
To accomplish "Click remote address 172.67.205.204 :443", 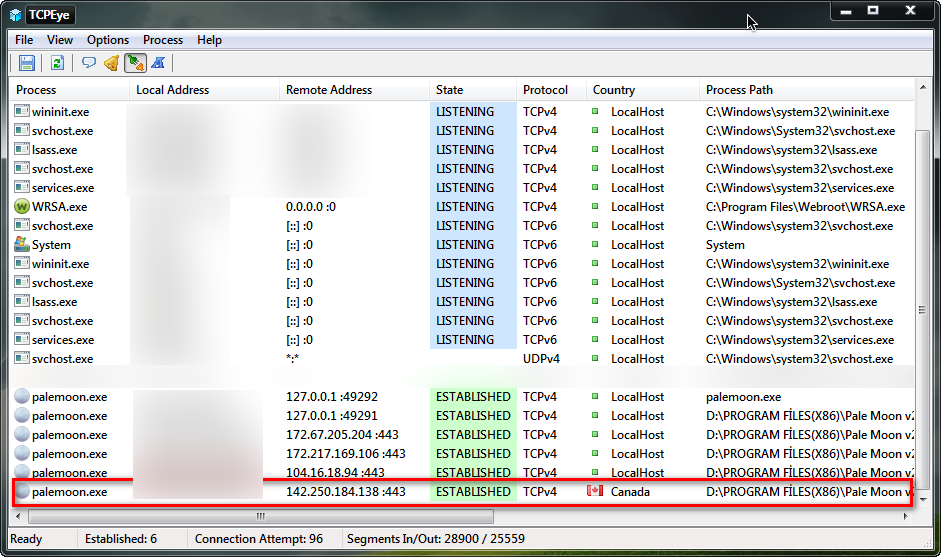I will click(x=342, y=435).
